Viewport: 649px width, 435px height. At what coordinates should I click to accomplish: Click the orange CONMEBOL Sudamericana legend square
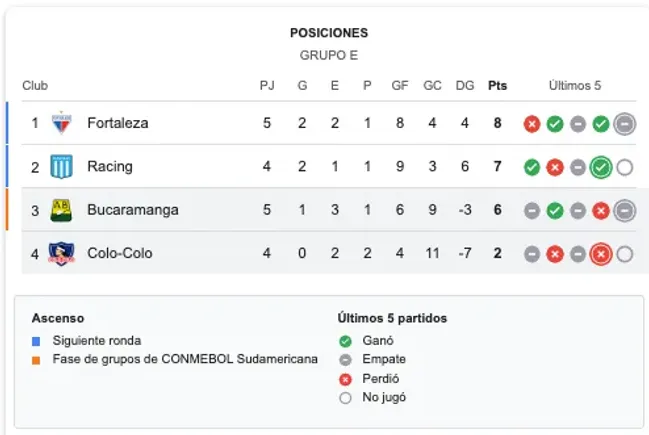(x=36, y=359)
